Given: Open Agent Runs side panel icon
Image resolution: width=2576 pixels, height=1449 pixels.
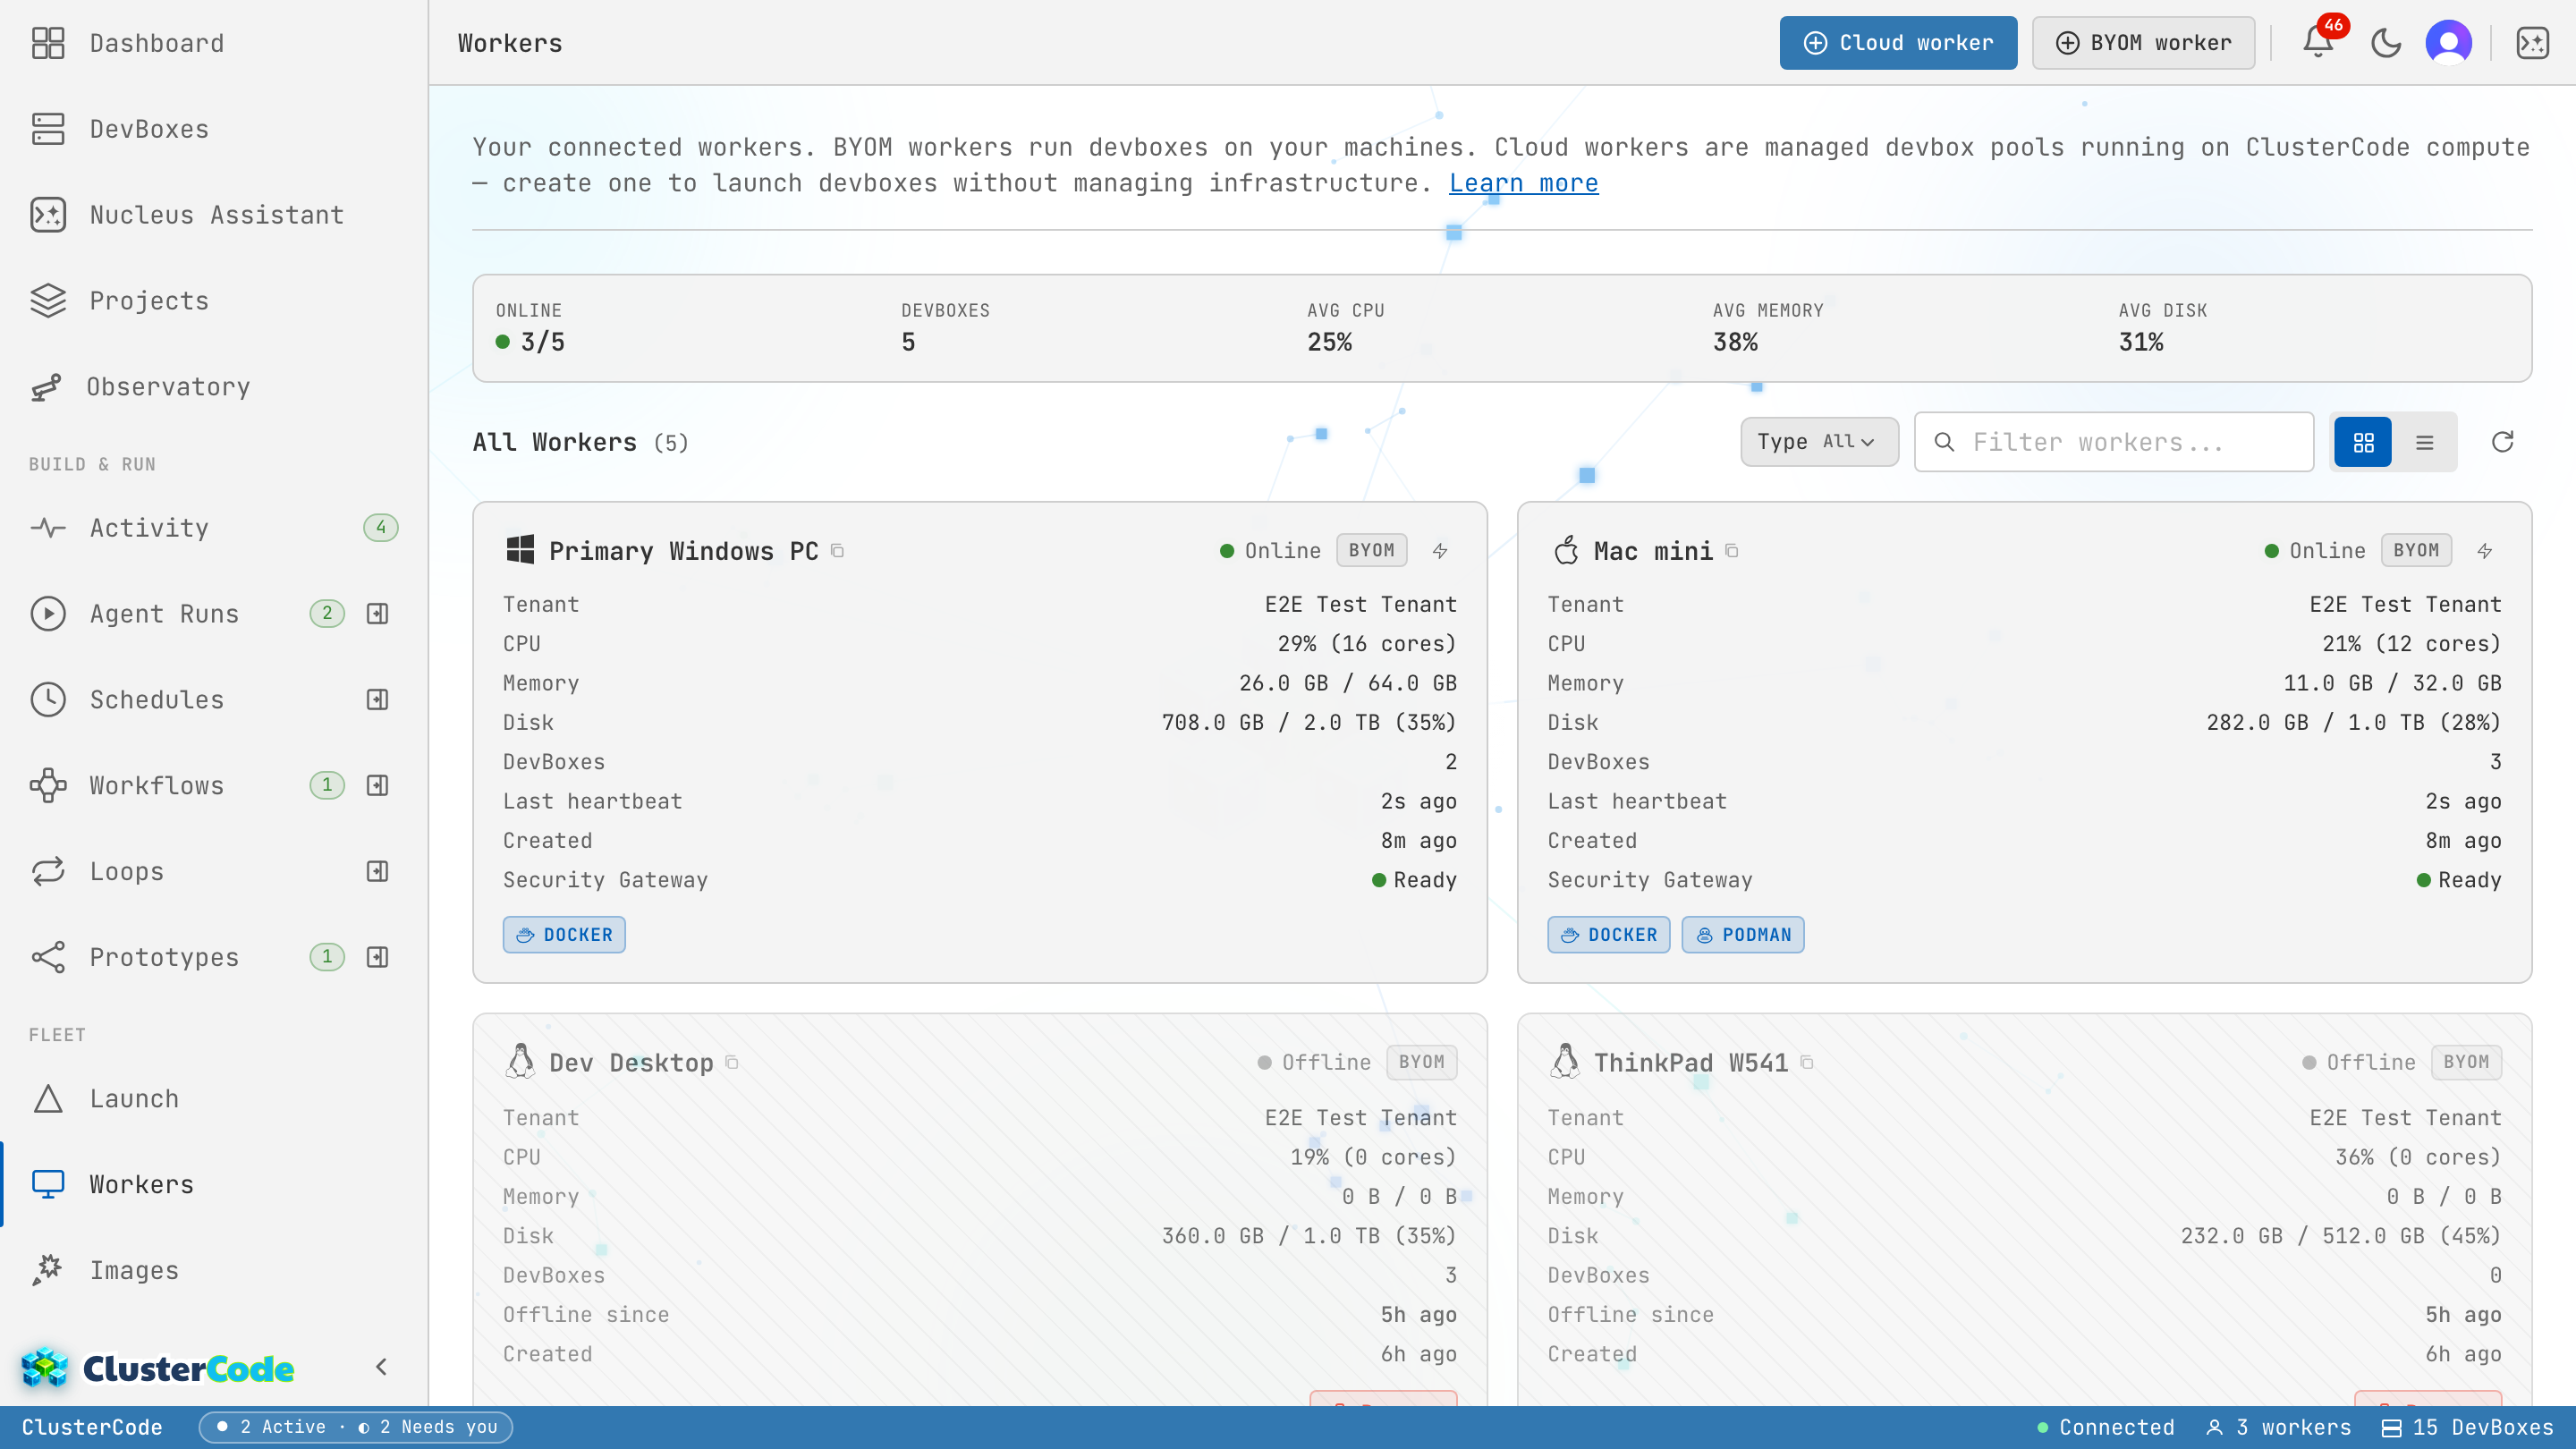Looking at the screenshot, I should tap(377, 614).
